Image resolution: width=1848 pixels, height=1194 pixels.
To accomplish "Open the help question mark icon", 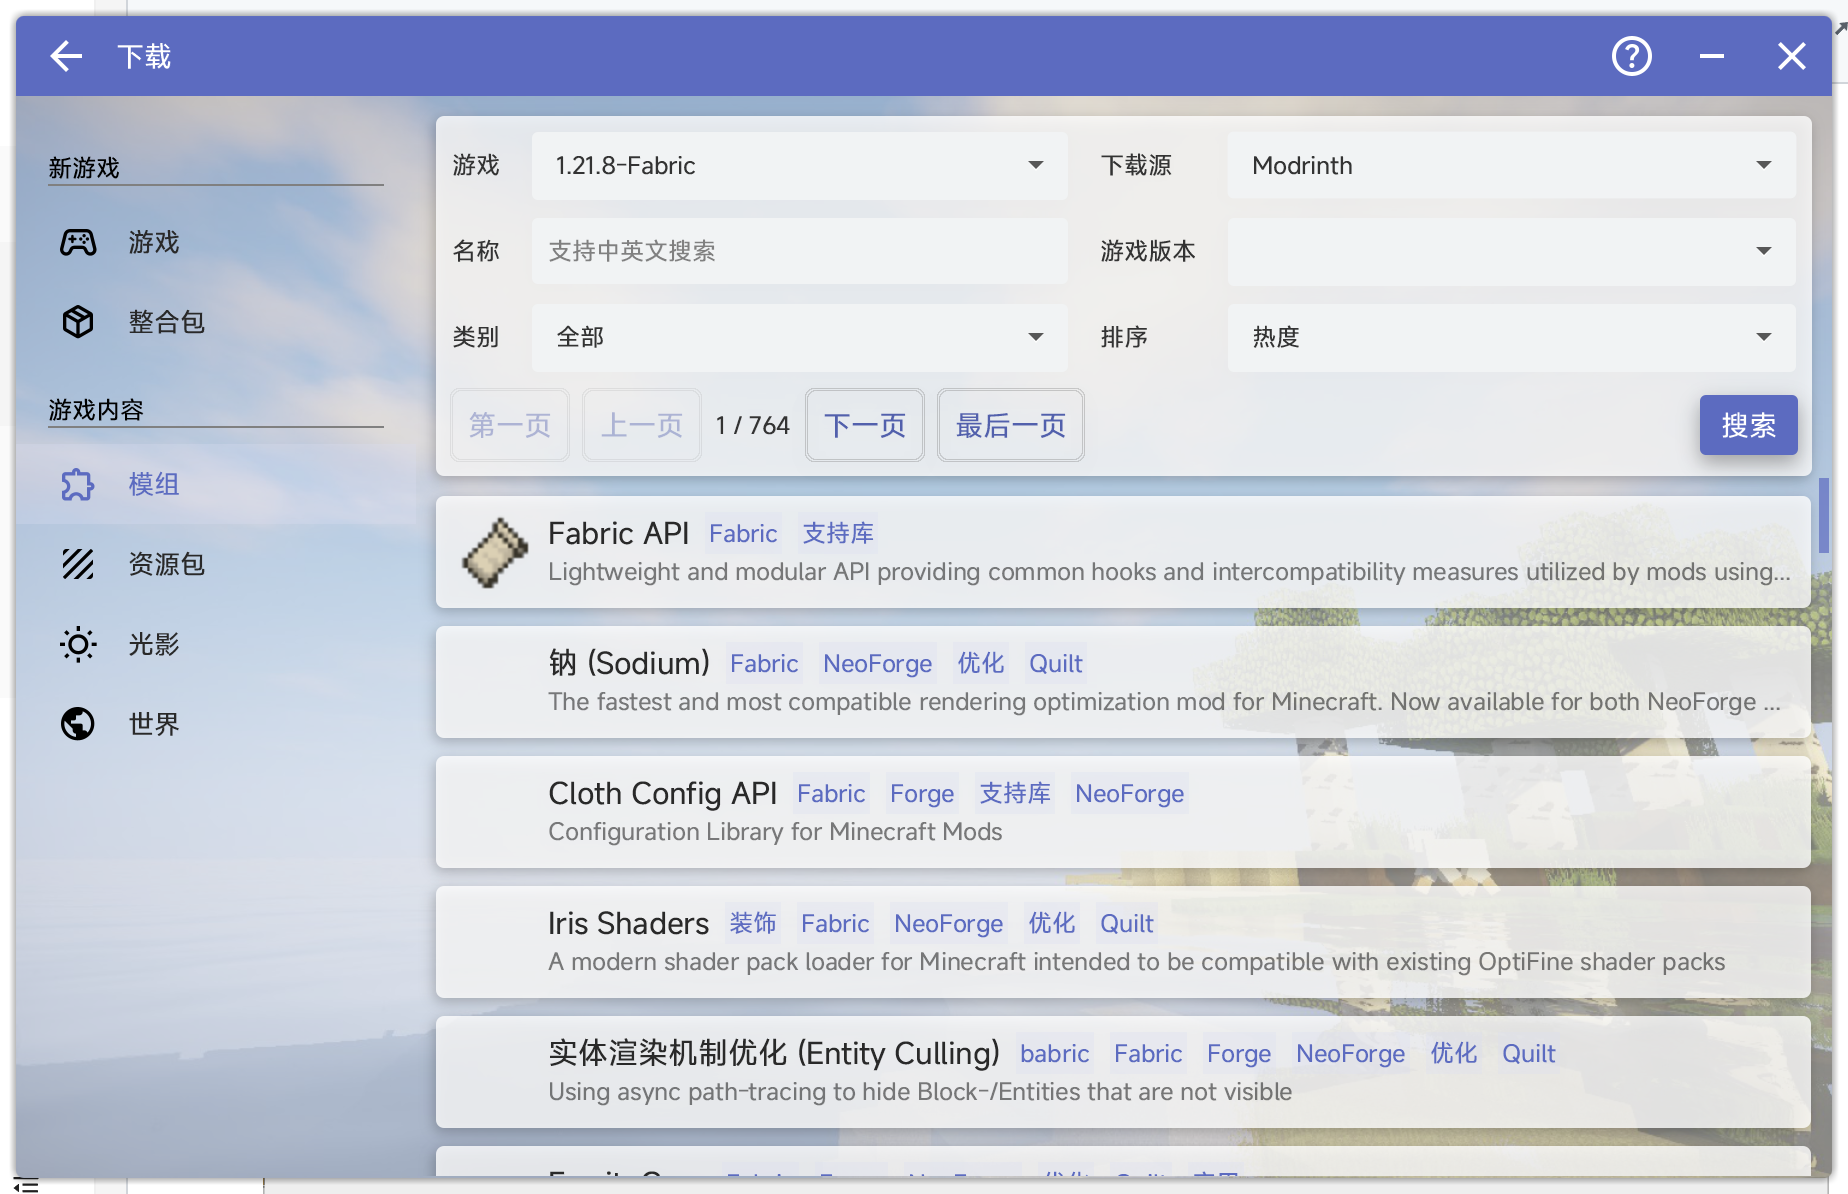I will click(1631, 56).
